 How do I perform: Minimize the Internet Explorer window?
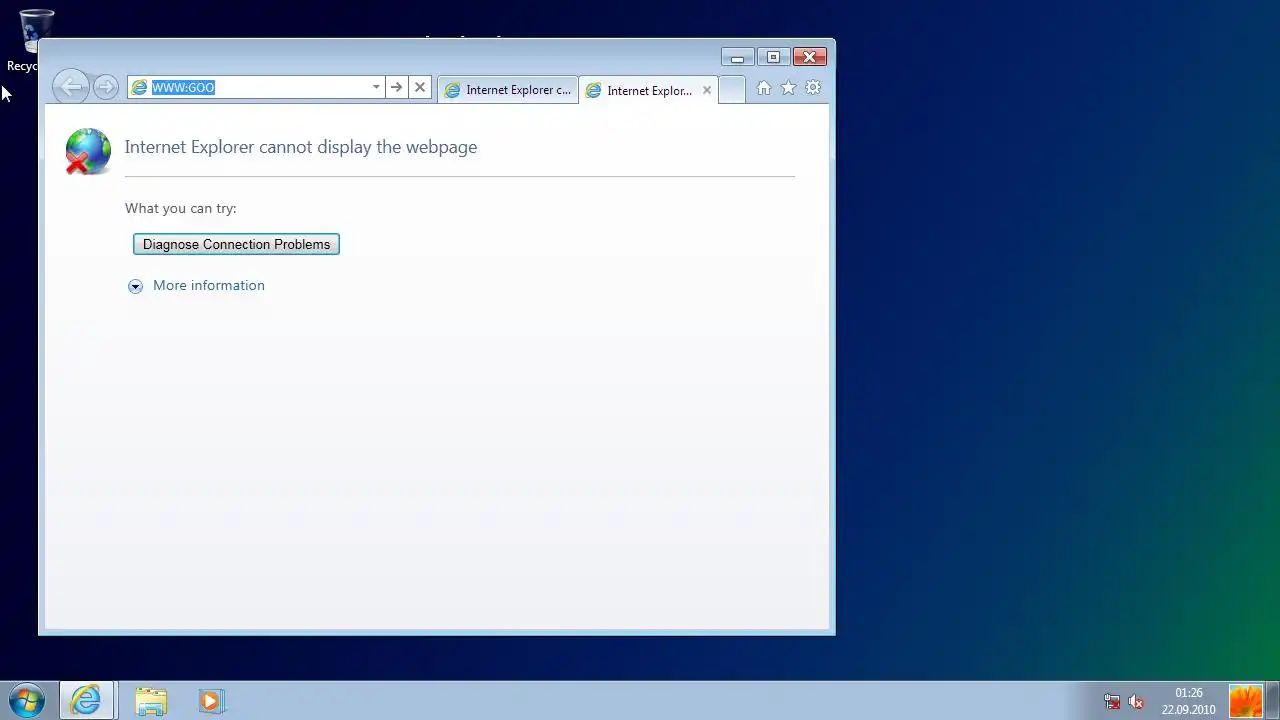(737, 57)
